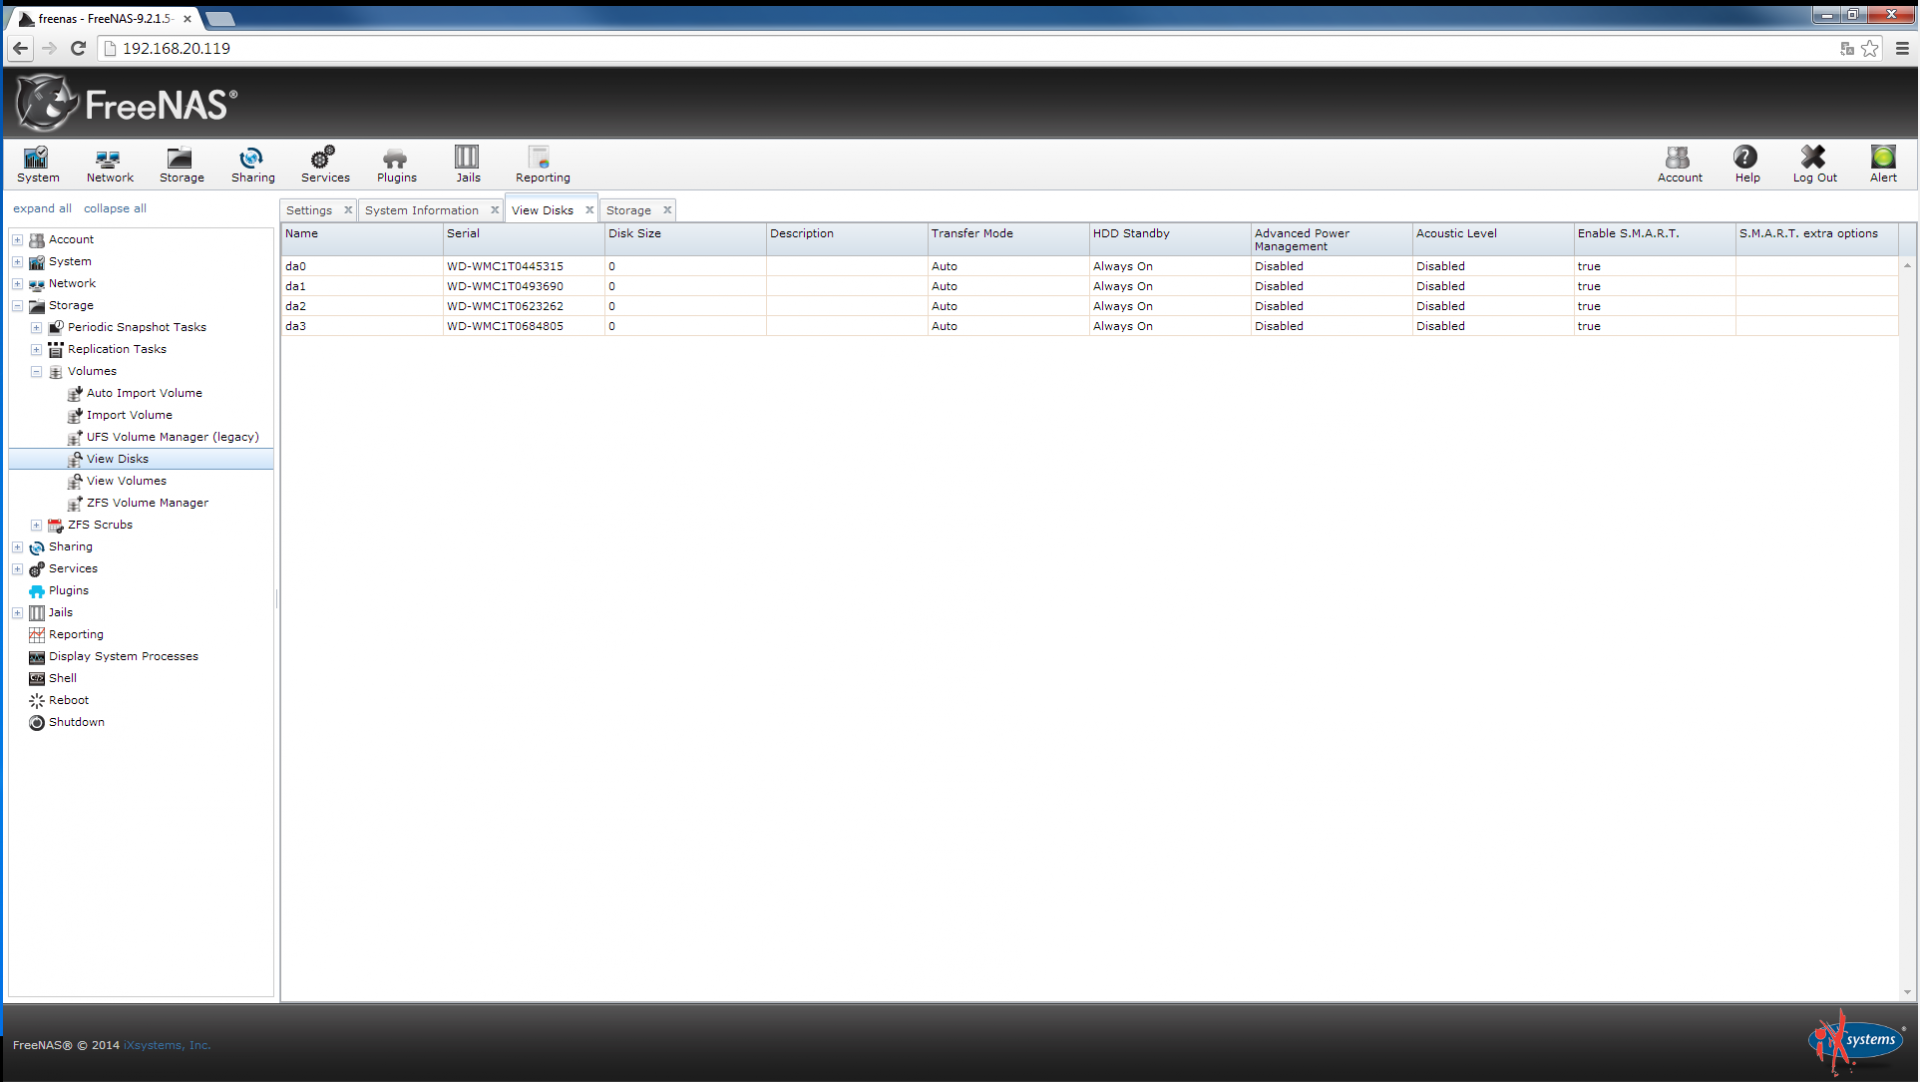The width and height of the screenshot is (1920, 1082).
Task: Expand the Periodic Snapshot Tasks node
Action: pyautogui.click(x=36, y=328)
